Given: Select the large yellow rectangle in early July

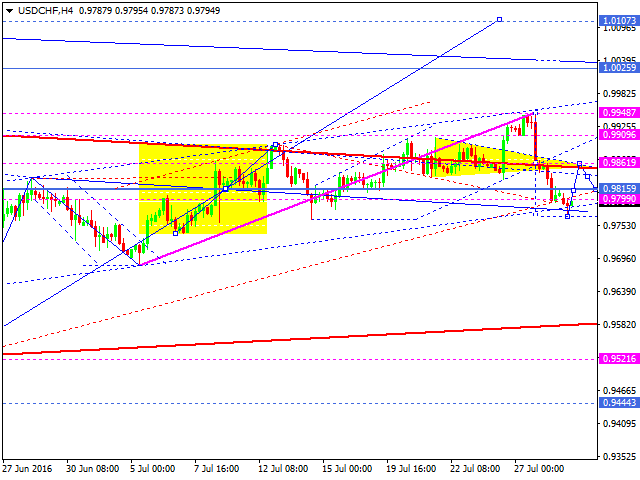Looking at the screenshot, I should point(203,189).
